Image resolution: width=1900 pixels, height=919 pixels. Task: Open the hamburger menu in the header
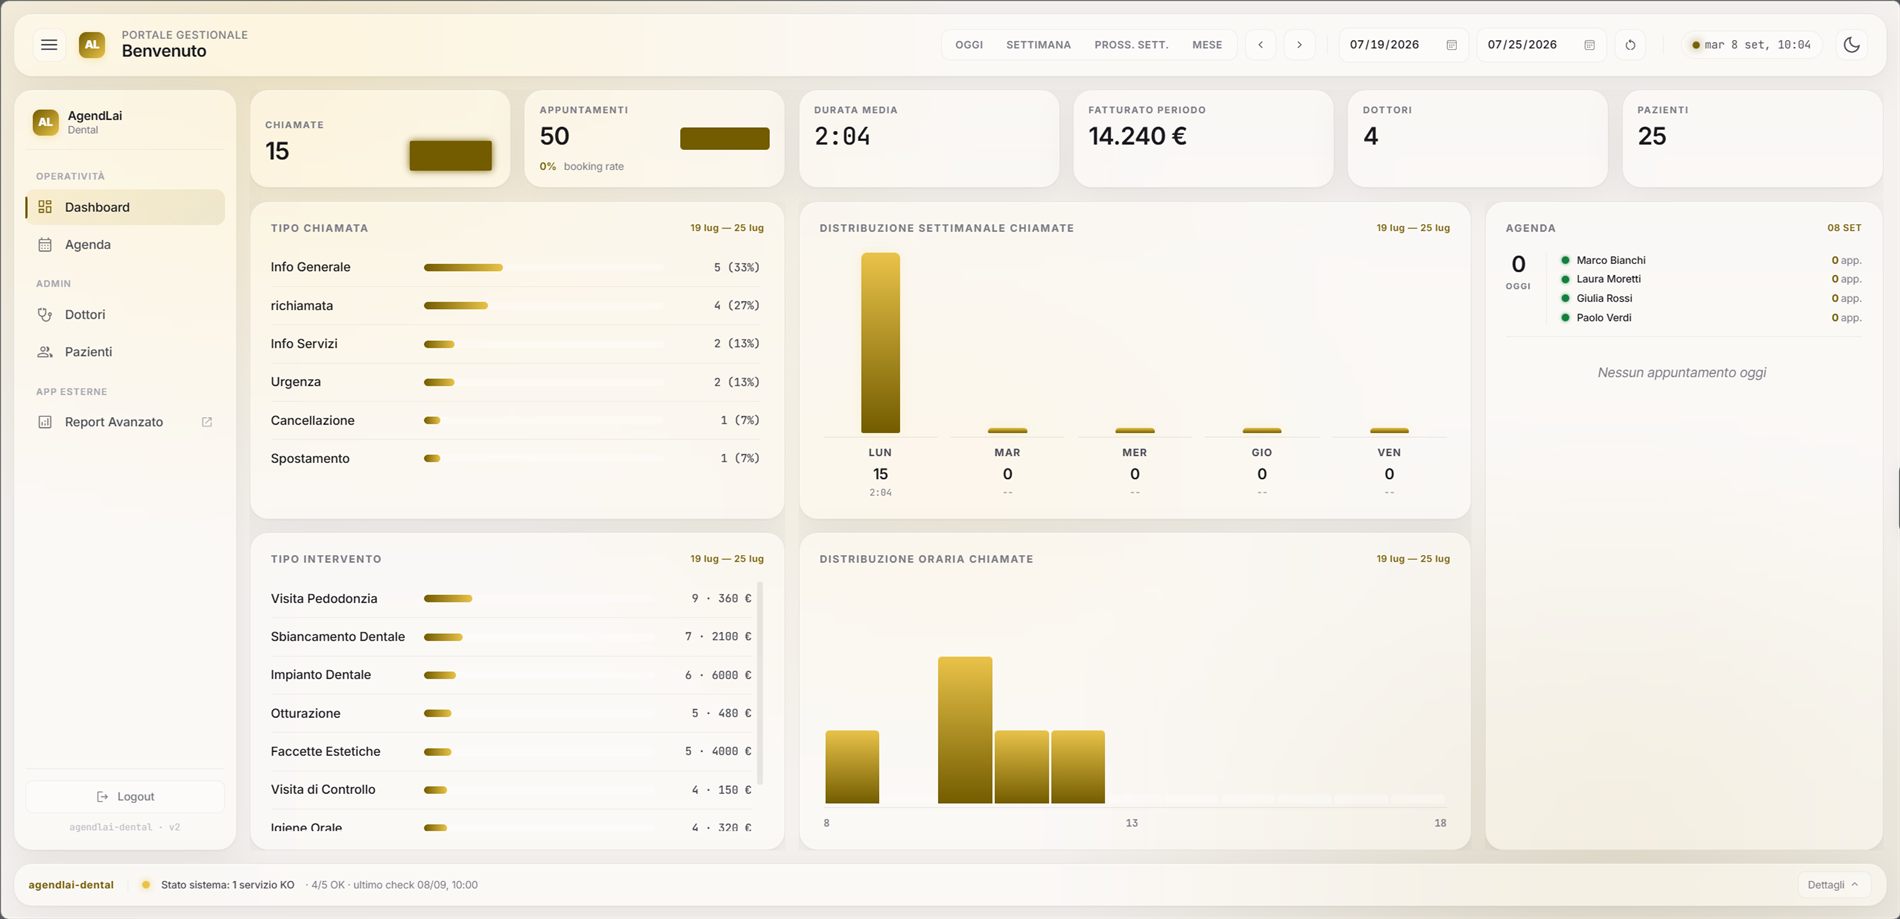[49, 45]
